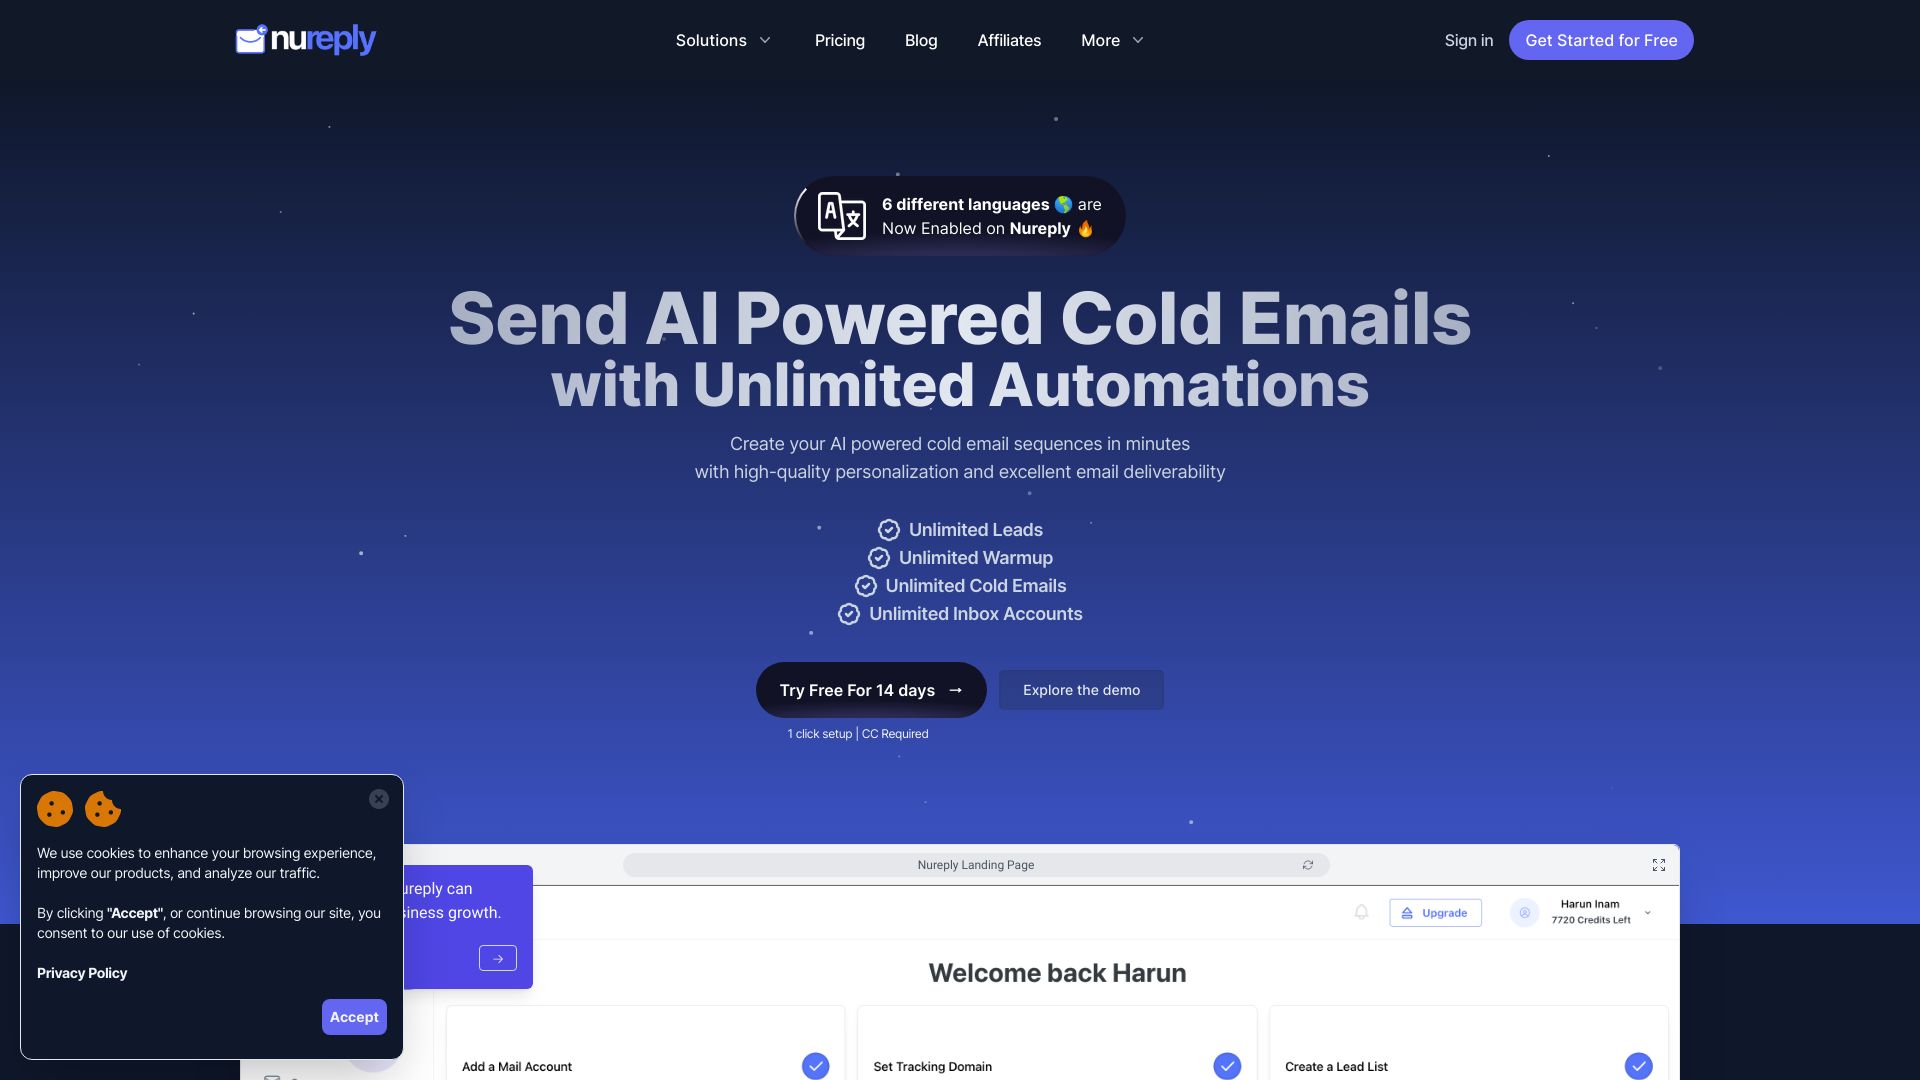Expand the Solutions dropdown menu
Image resolution: width=1920 pixels, height=1080 pixels.
[x=720, y=40]
